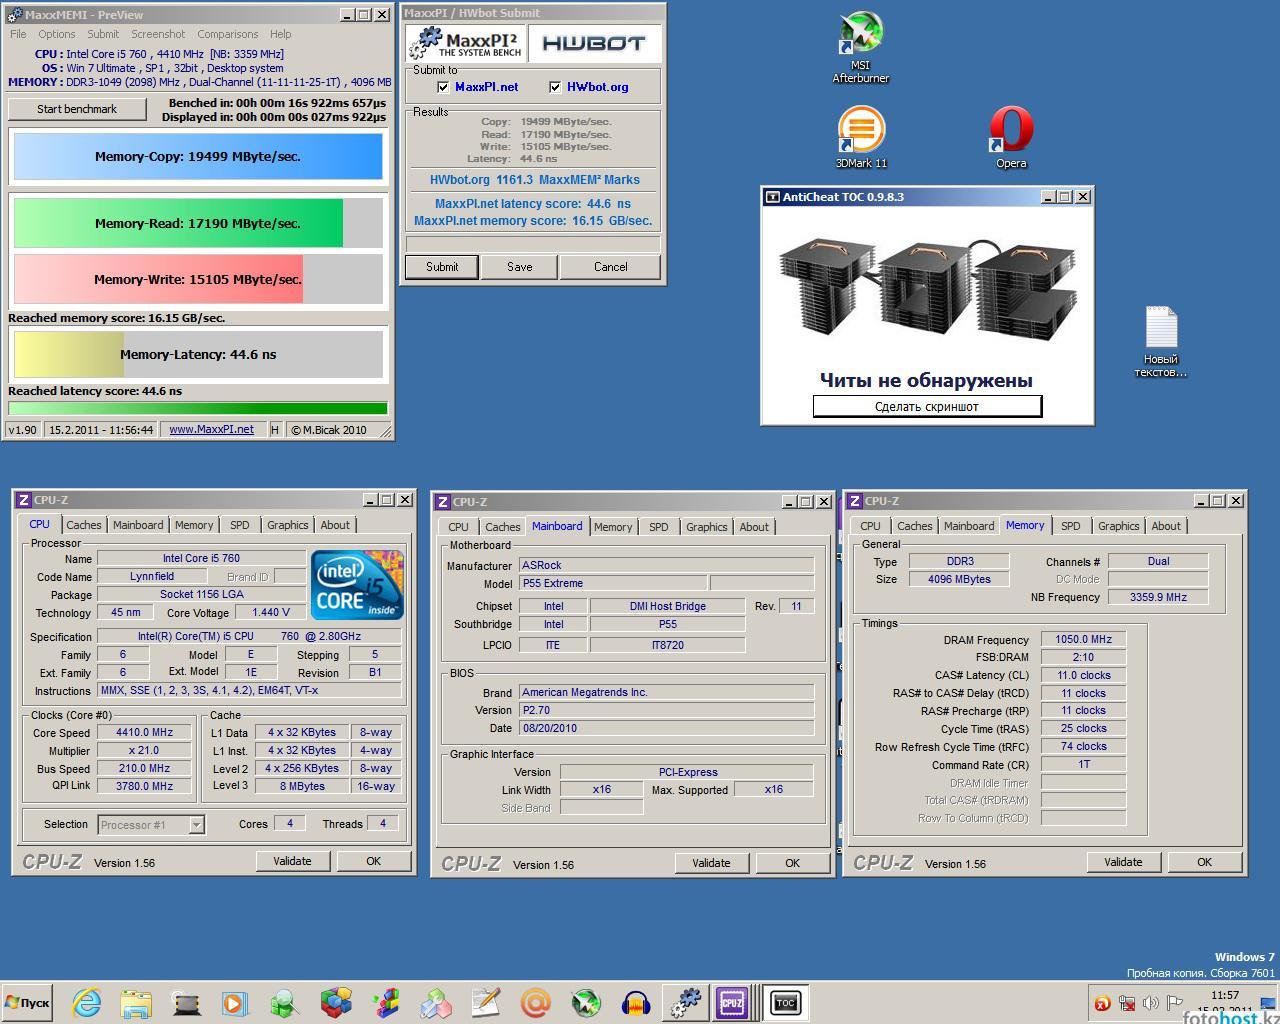The image size is (1280, 1024).
Task: Click the NB Frequency 3359.9 MHz value
Action: click(x=1158, y=597)
